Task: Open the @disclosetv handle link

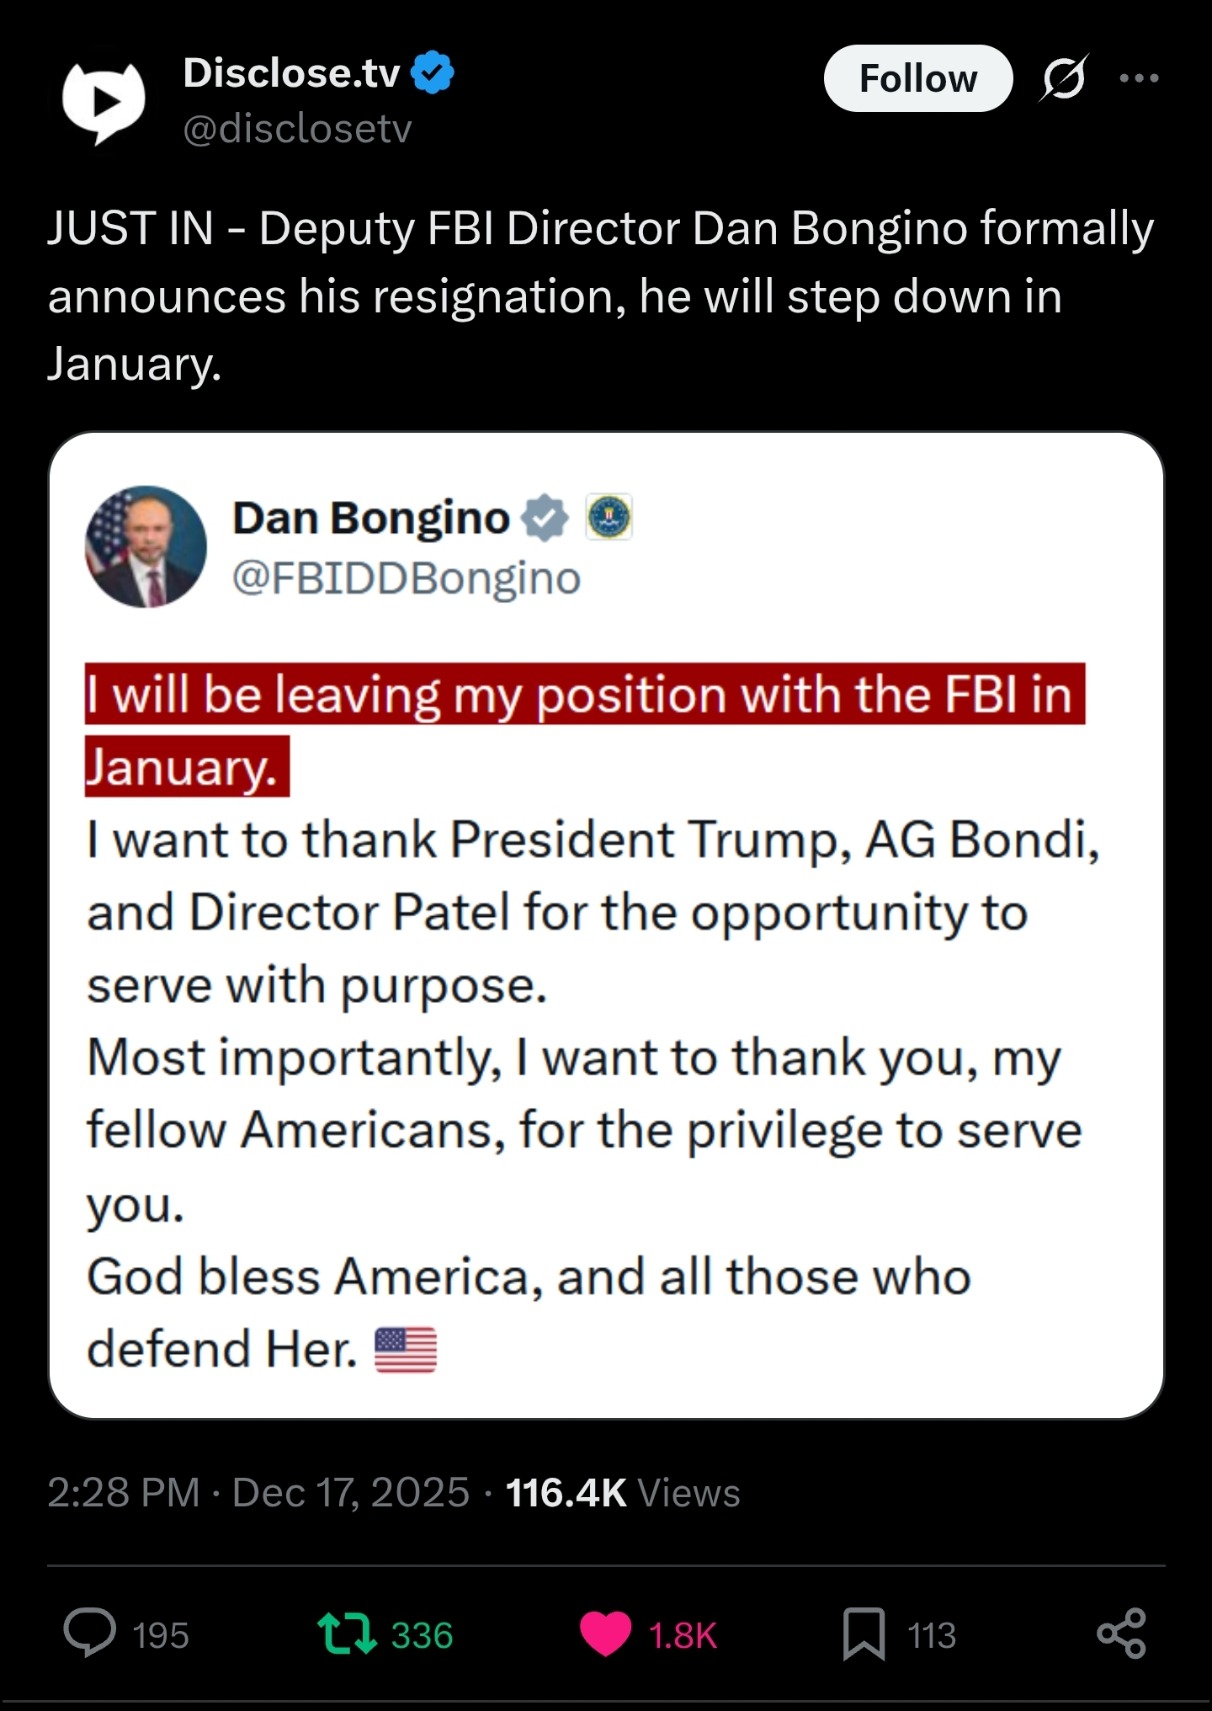Action: pos(297,129)
